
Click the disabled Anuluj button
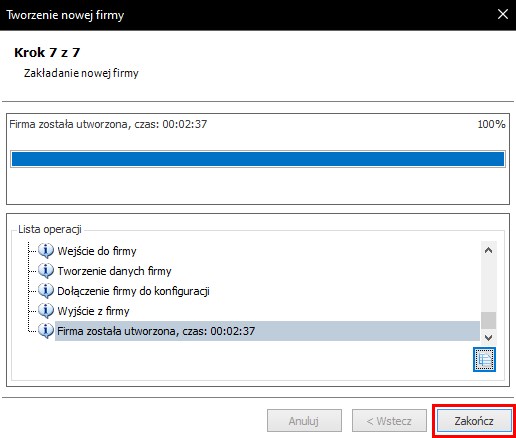pyautogui.click(x=304, y=421)
